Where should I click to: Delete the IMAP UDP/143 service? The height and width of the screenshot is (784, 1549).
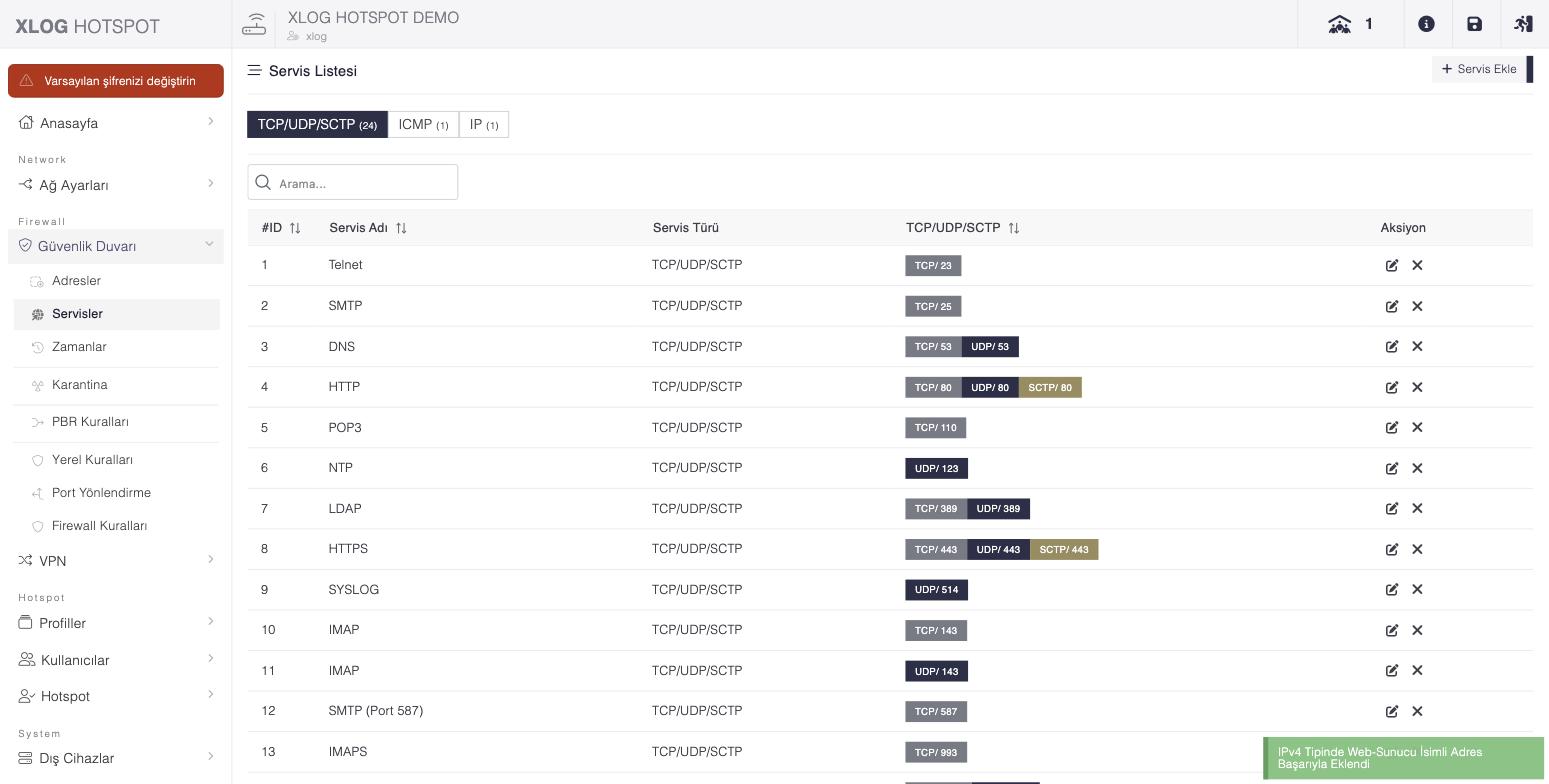coord(1417,670)
